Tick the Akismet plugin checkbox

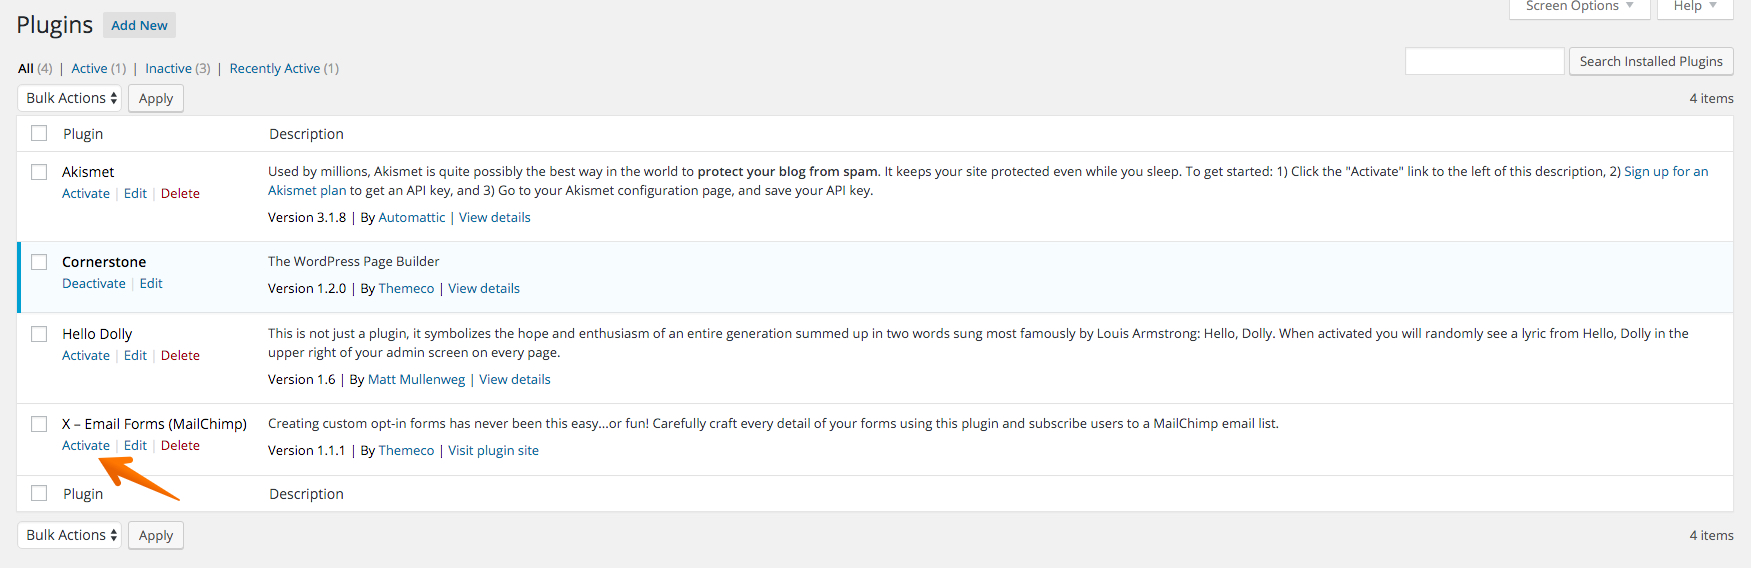point(39,172)
